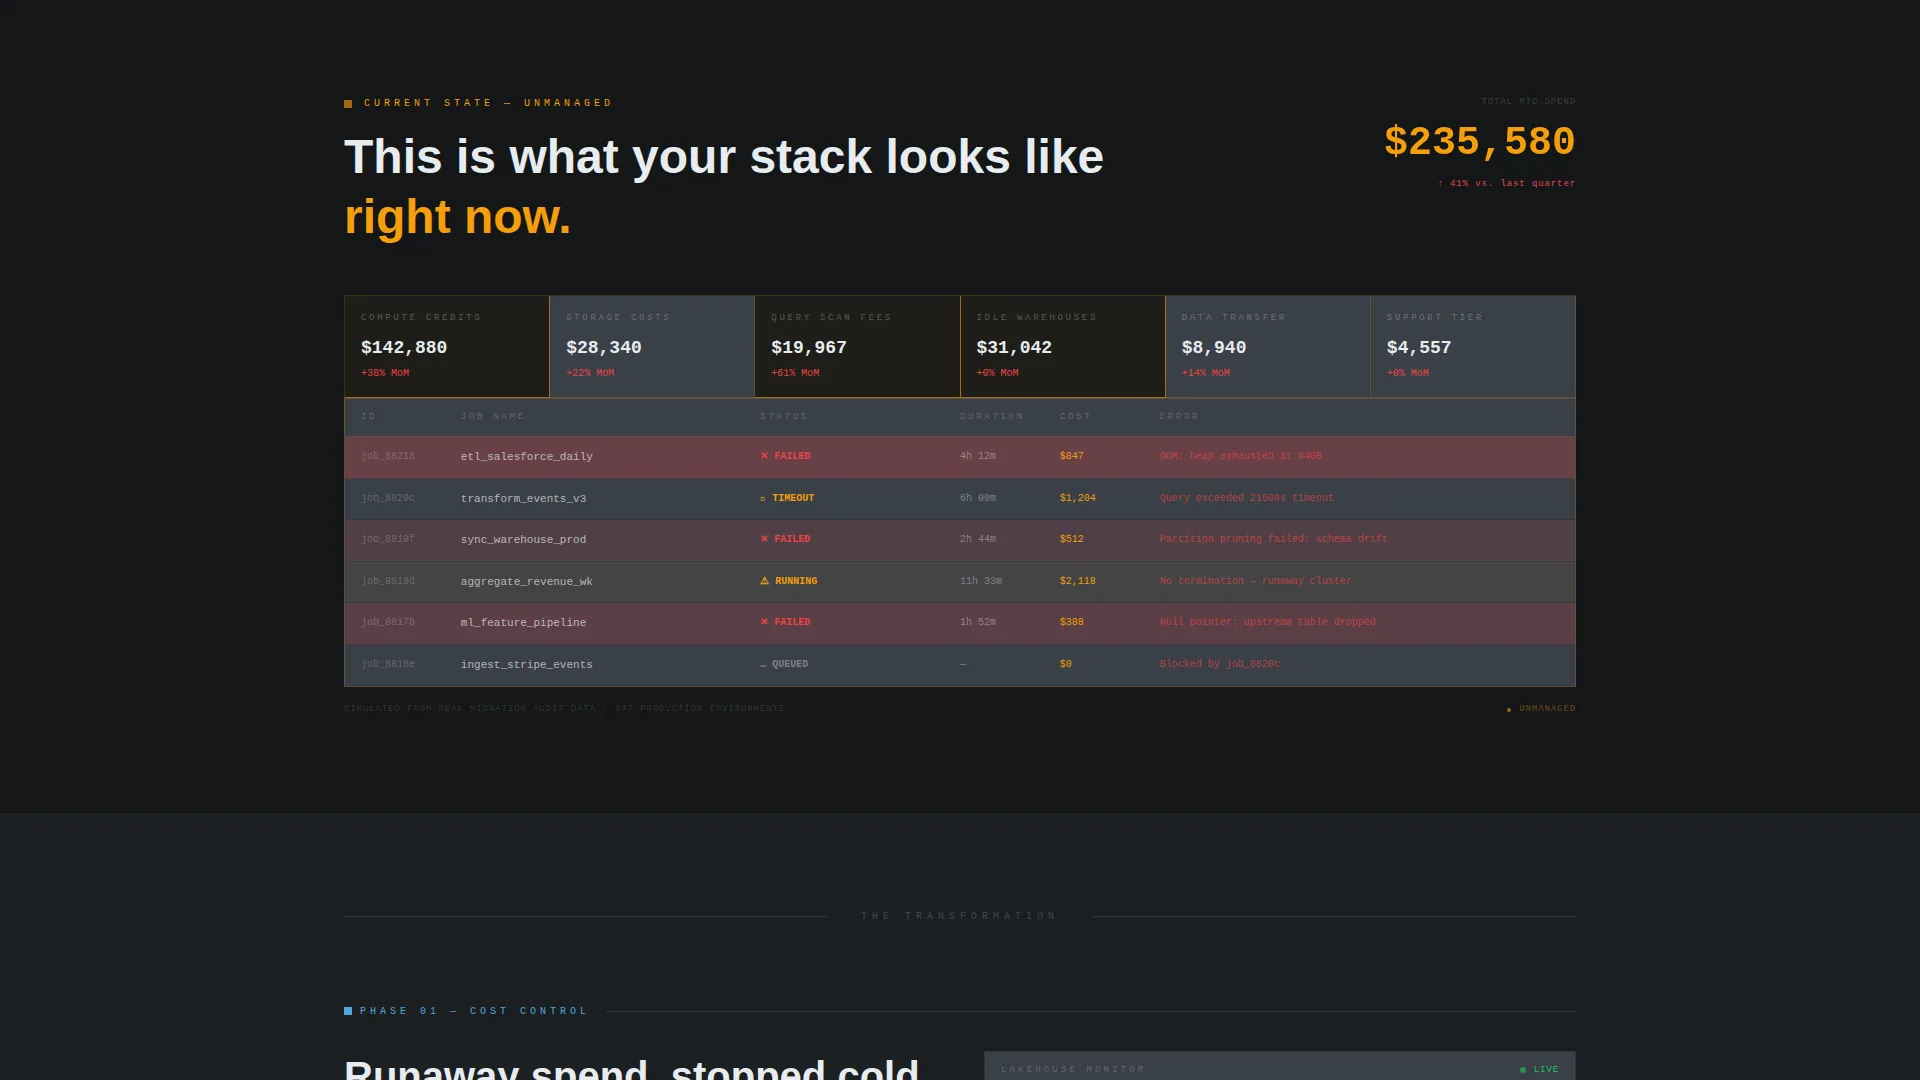Click the orange square next to CURRENT STATE
The width and height of the screenshot is (1920, 1080).
pyautogui.click(x=348, y=104)
